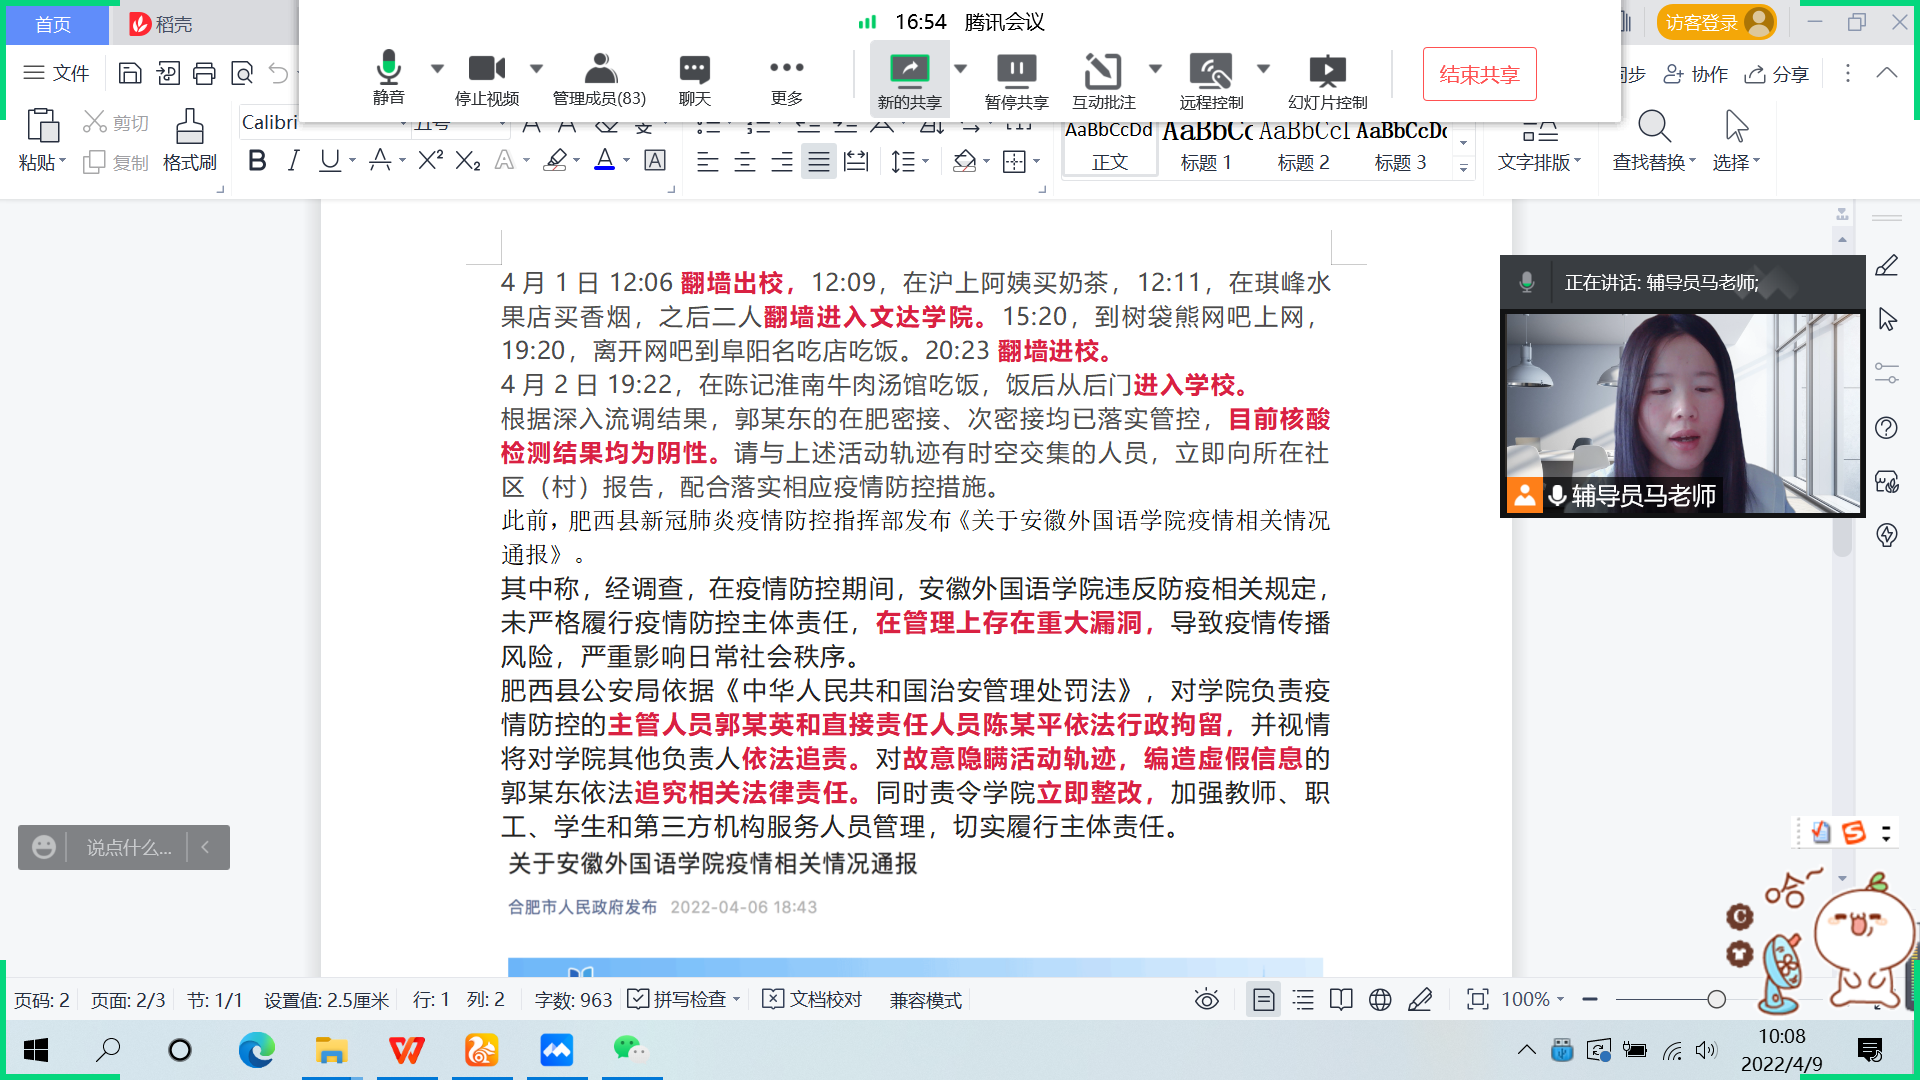The height and width of the screenshot is (1080, 1920).
Task: Select the 正文 style
Action: point(1109,147)
